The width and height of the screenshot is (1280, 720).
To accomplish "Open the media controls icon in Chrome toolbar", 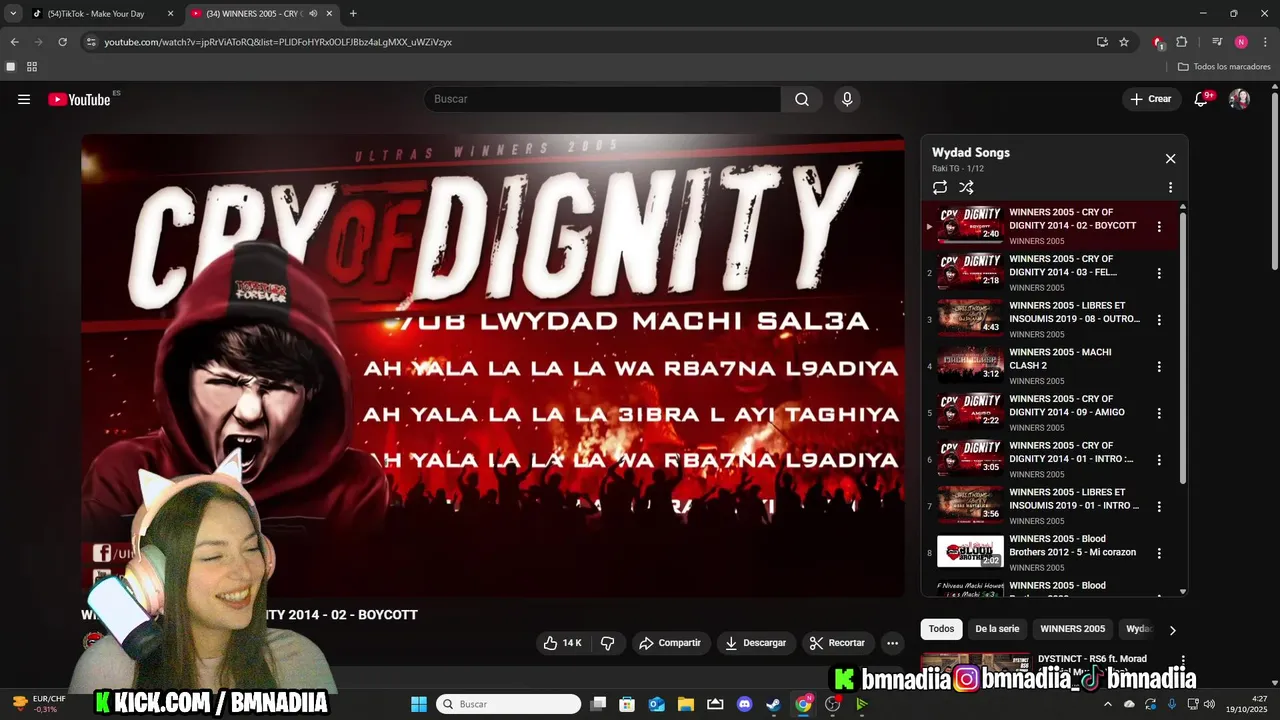I will (1216, 42).
